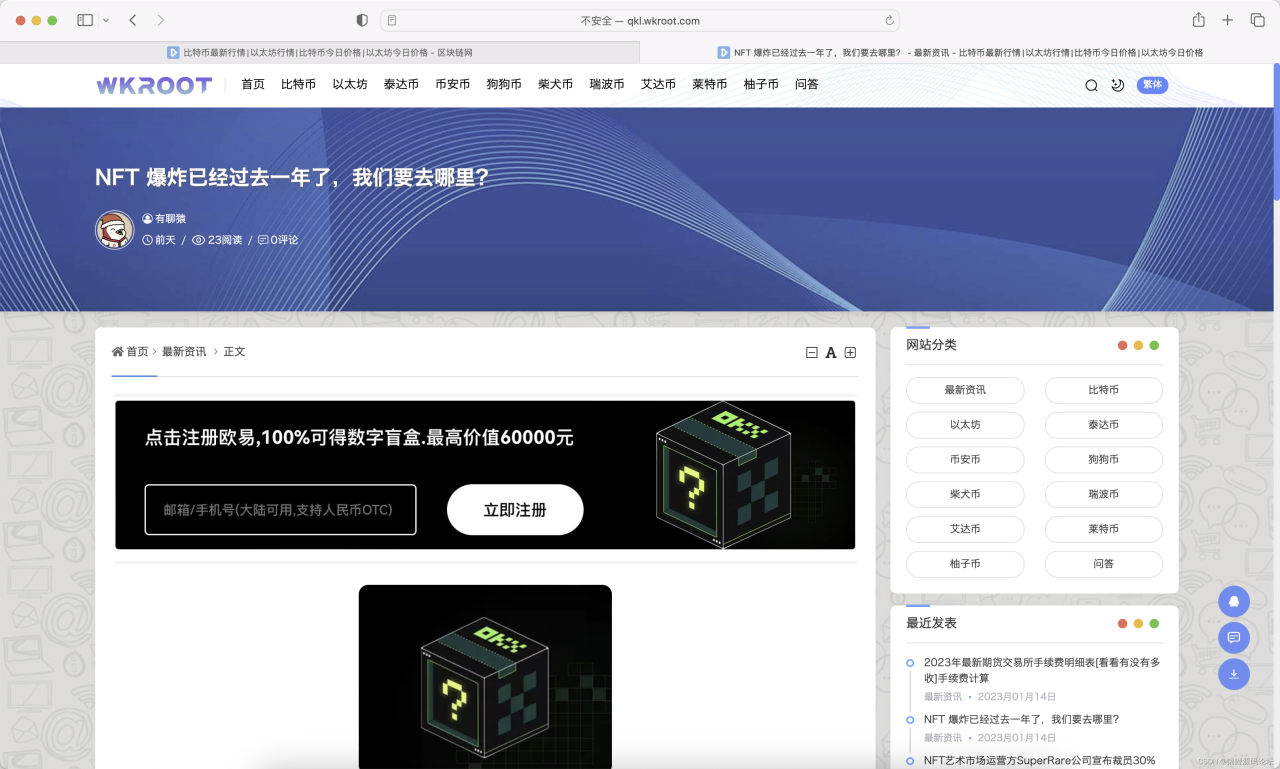Open the 币安币 category in 网站分类
This screenshot has height=769, width=1280.
click(965, 460)
